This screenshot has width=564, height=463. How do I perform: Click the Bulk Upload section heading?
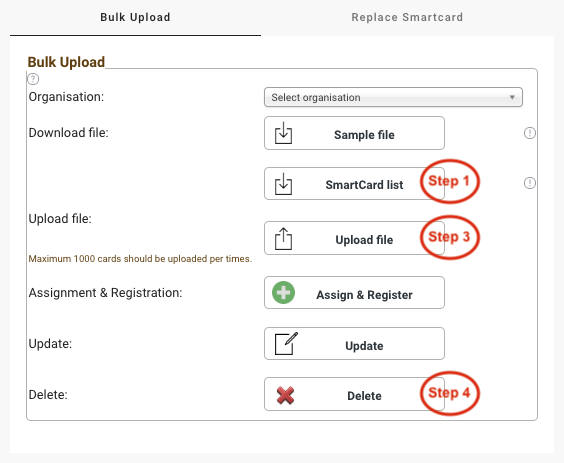[66, 62]
